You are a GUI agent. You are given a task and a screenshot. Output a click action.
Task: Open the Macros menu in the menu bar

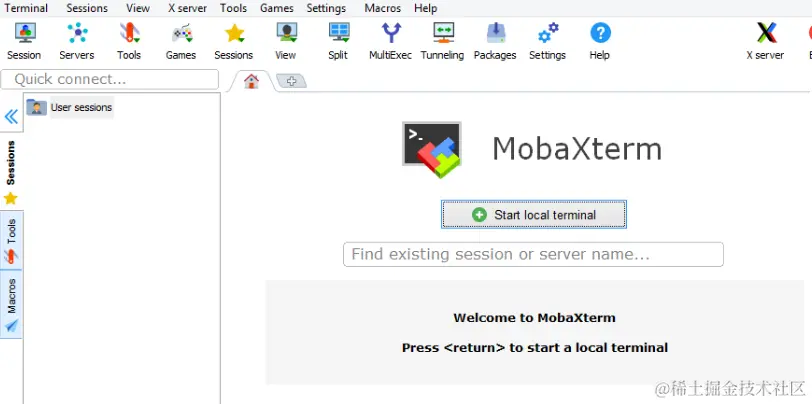coord(383,8)
